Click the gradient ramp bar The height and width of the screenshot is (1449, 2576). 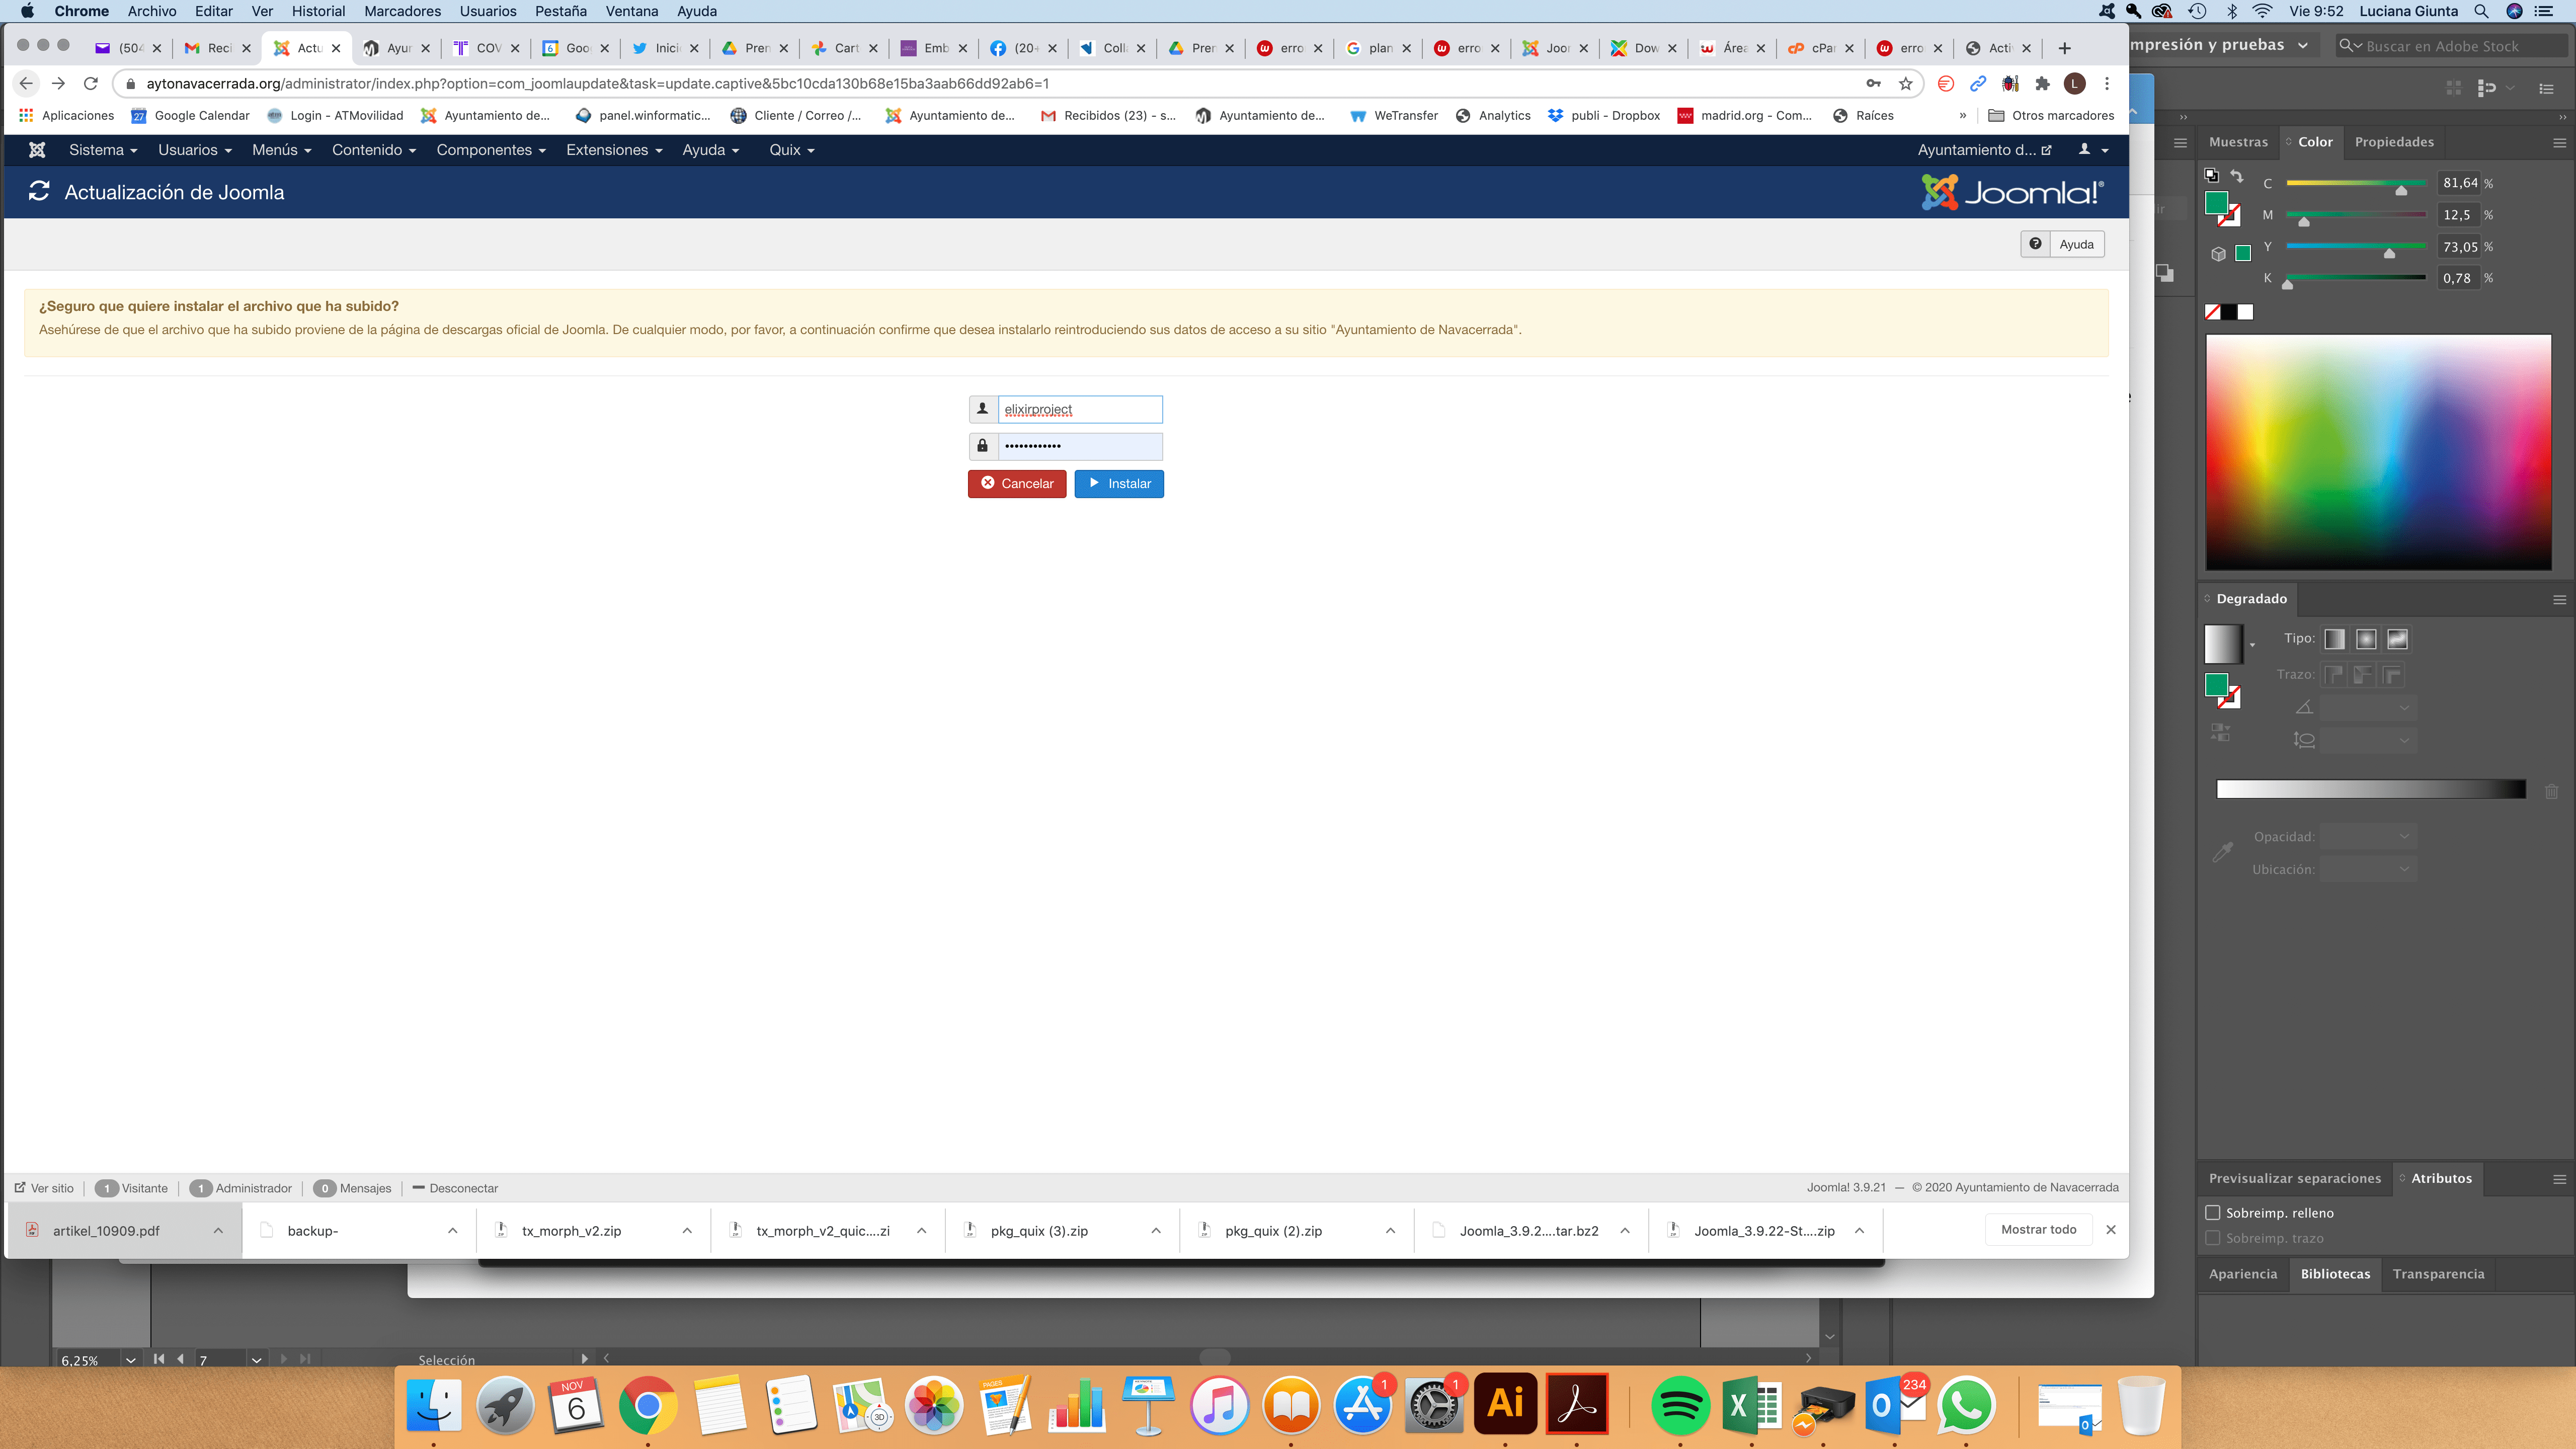coord(2371,790)
